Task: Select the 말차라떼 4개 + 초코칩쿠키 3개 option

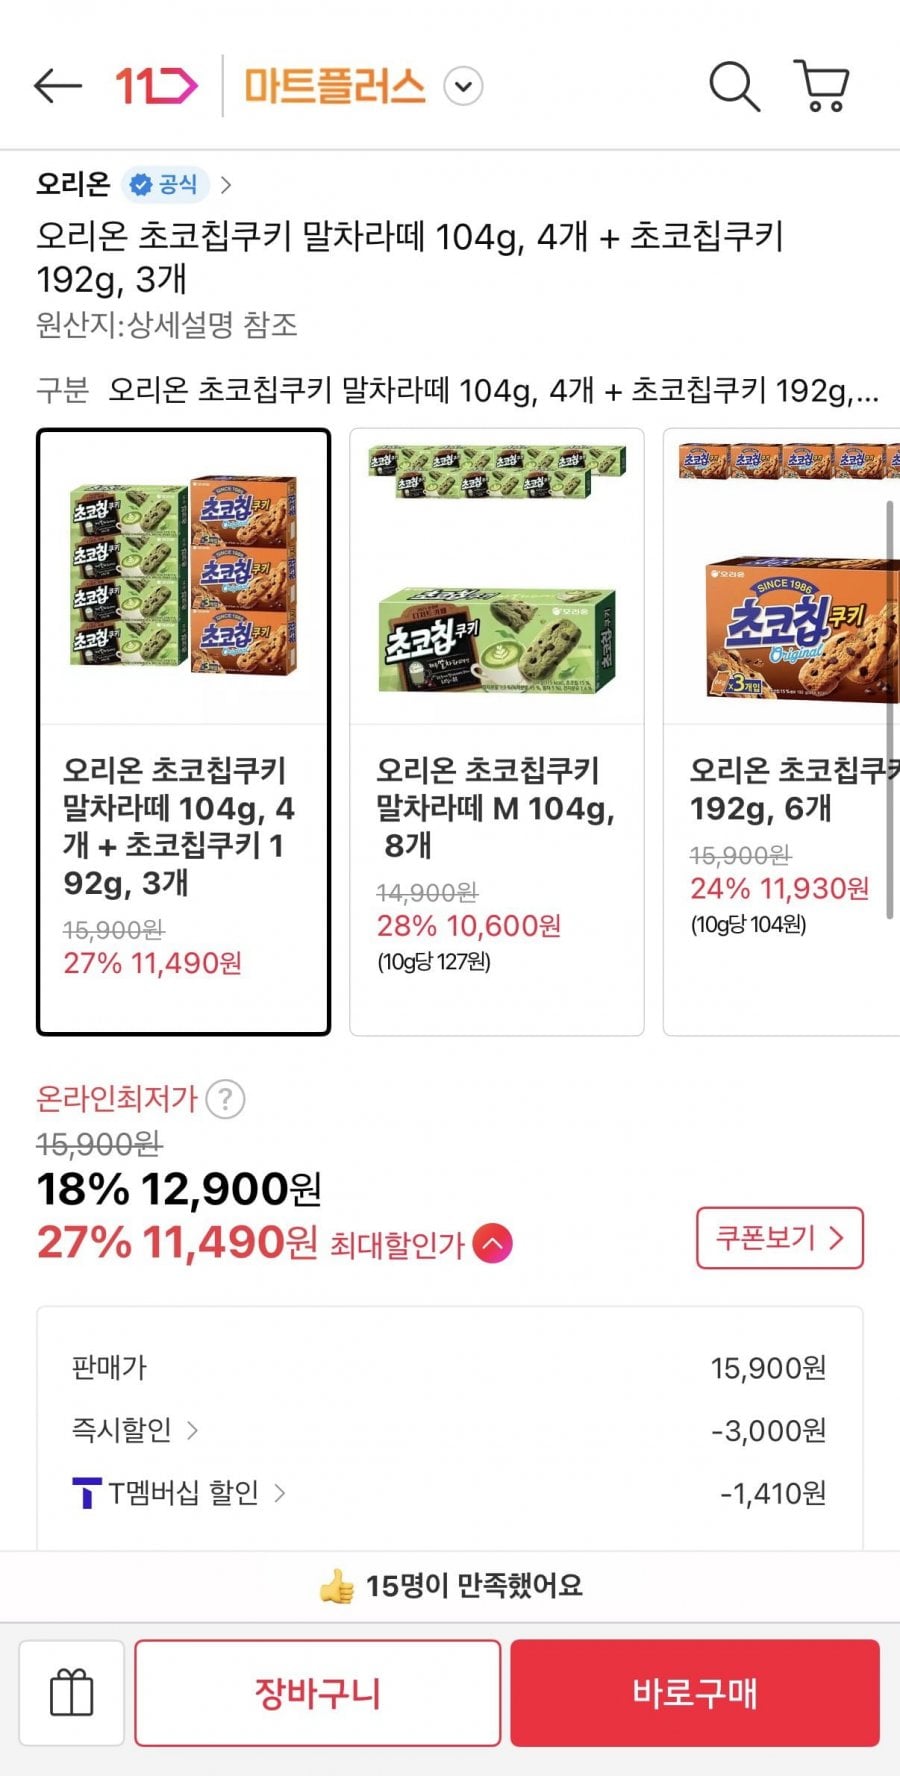Action: 183,731
